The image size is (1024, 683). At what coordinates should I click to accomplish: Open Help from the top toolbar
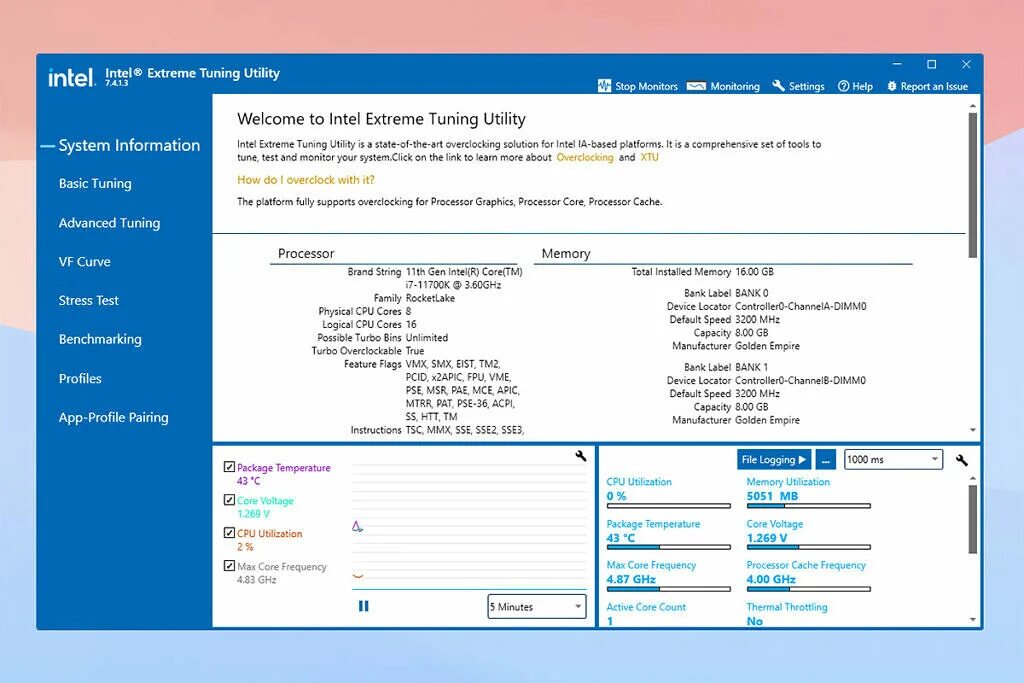(x=856, y=86)
